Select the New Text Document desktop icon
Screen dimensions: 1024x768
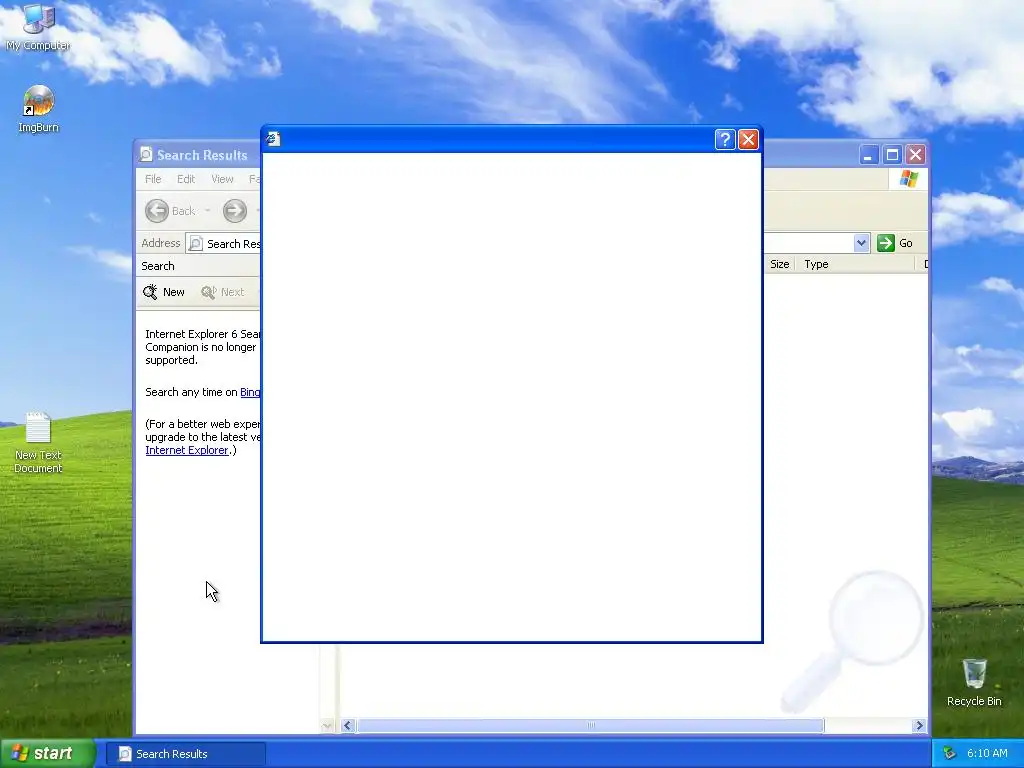[38, 442]
